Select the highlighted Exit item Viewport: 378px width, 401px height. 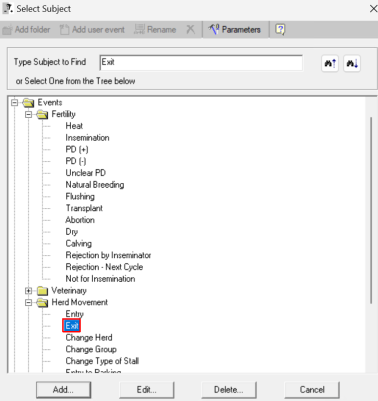click(x=72, y=326)
